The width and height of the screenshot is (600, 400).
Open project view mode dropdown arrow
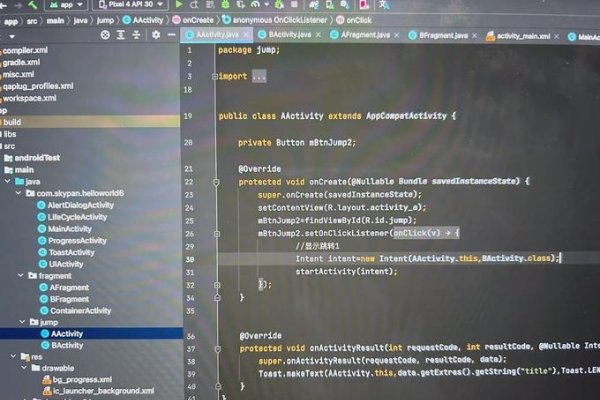[12, 37]
